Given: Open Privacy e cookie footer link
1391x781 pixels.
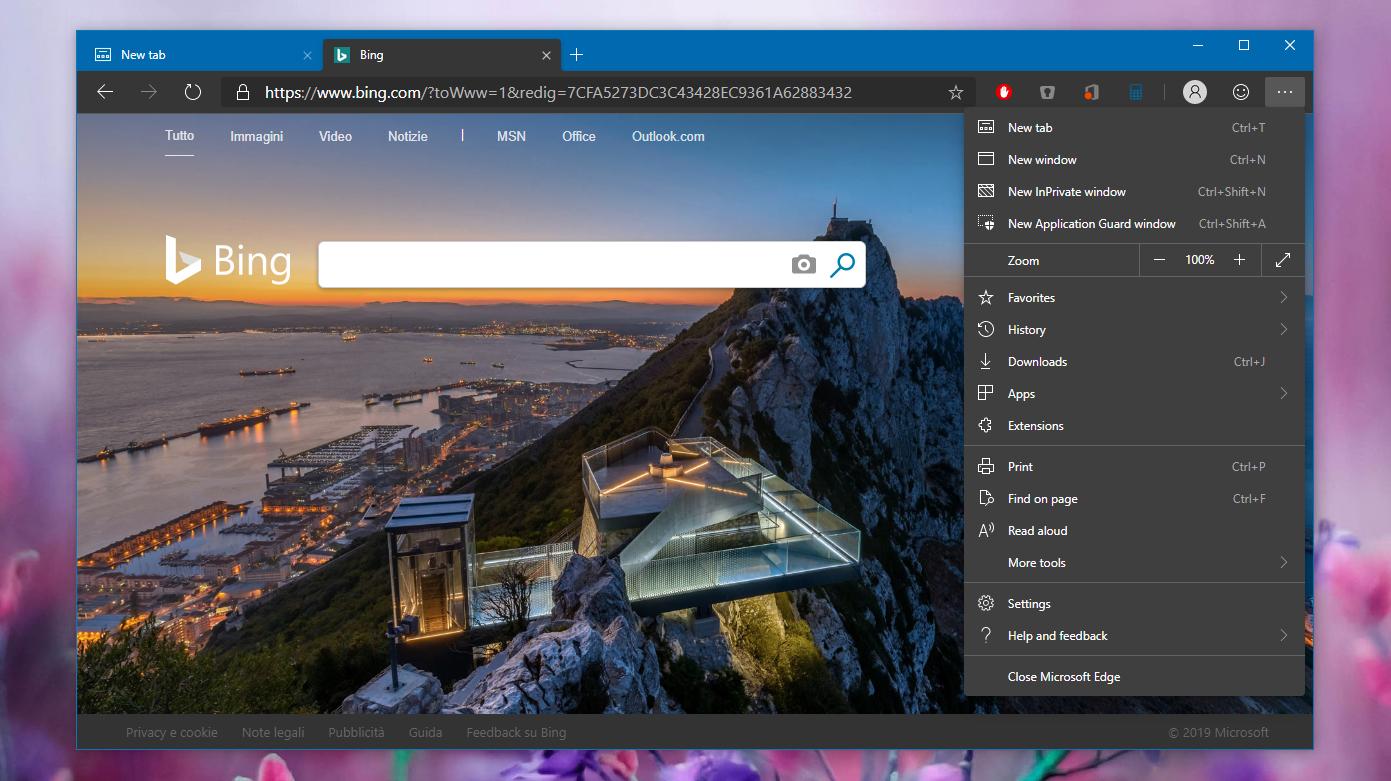Looking at the screenshot, I should click(172, 732).
